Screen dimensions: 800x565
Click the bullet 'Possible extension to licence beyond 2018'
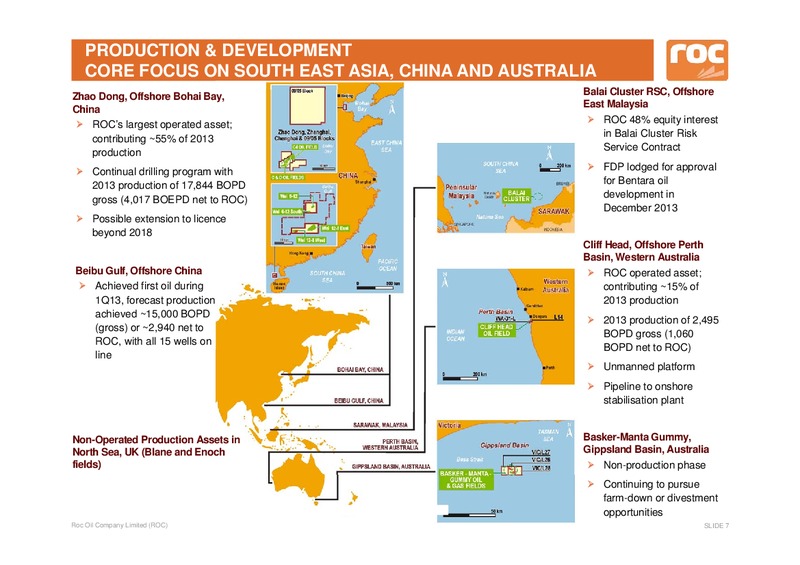point(159,225)
